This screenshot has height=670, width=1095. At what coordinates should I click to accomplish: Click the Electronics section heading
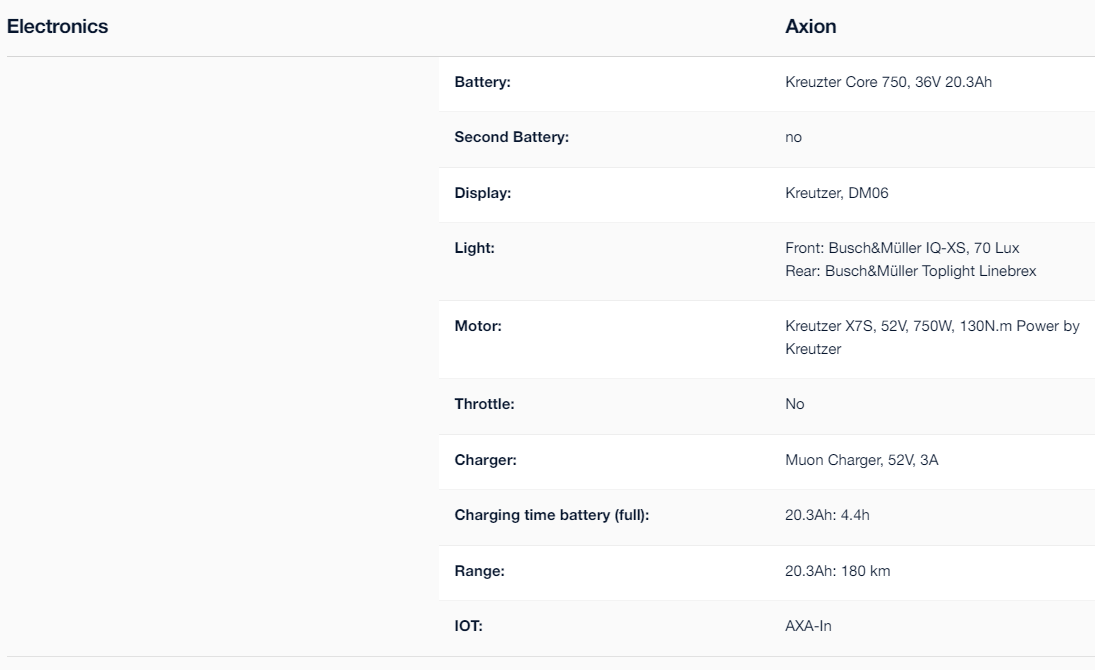(57, 27)
